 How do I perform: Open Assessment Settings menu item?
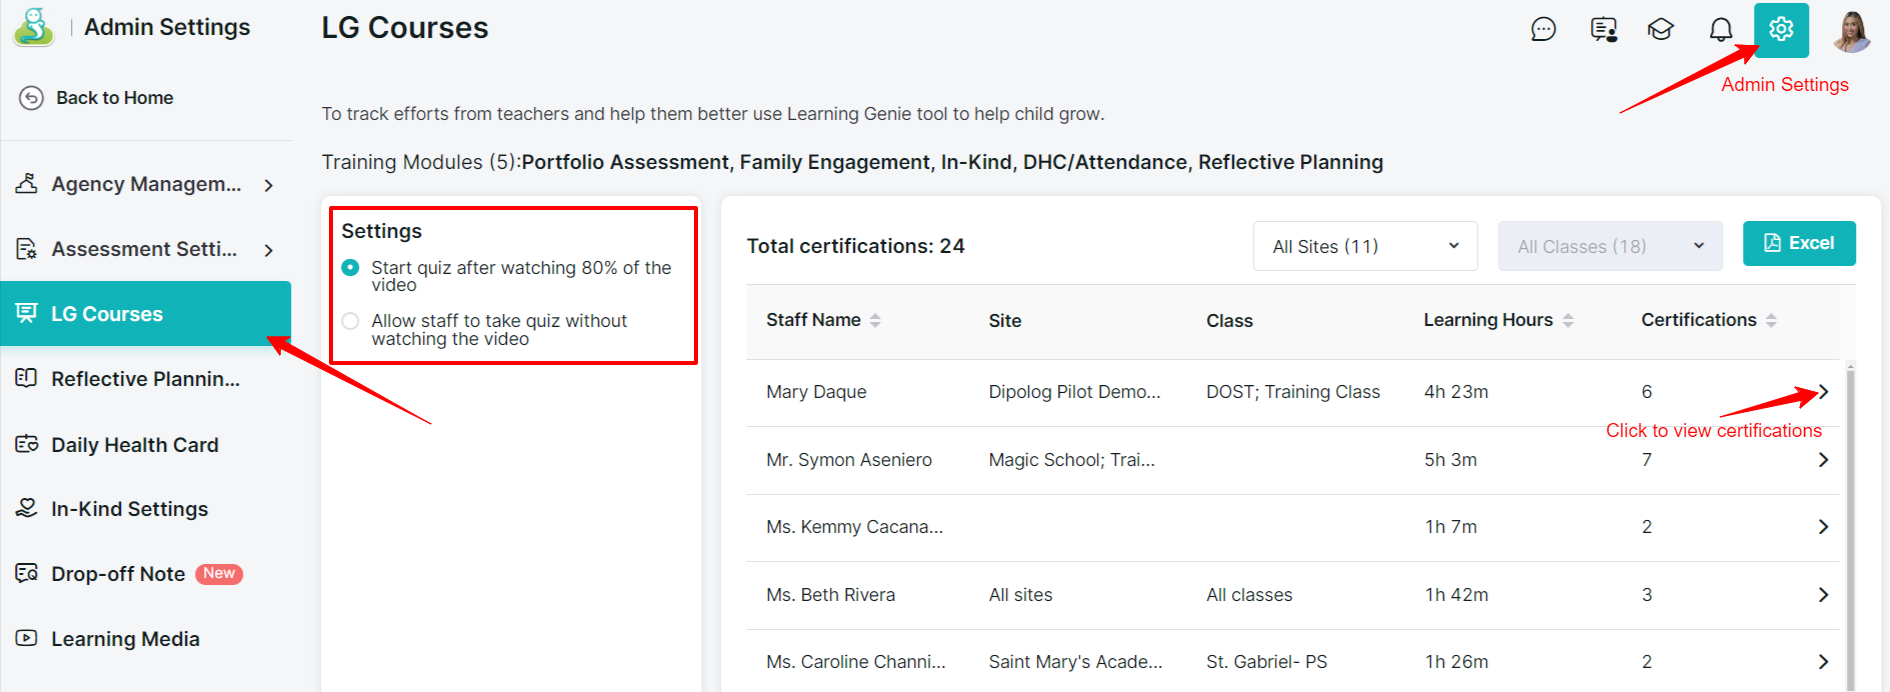[146, 249]
